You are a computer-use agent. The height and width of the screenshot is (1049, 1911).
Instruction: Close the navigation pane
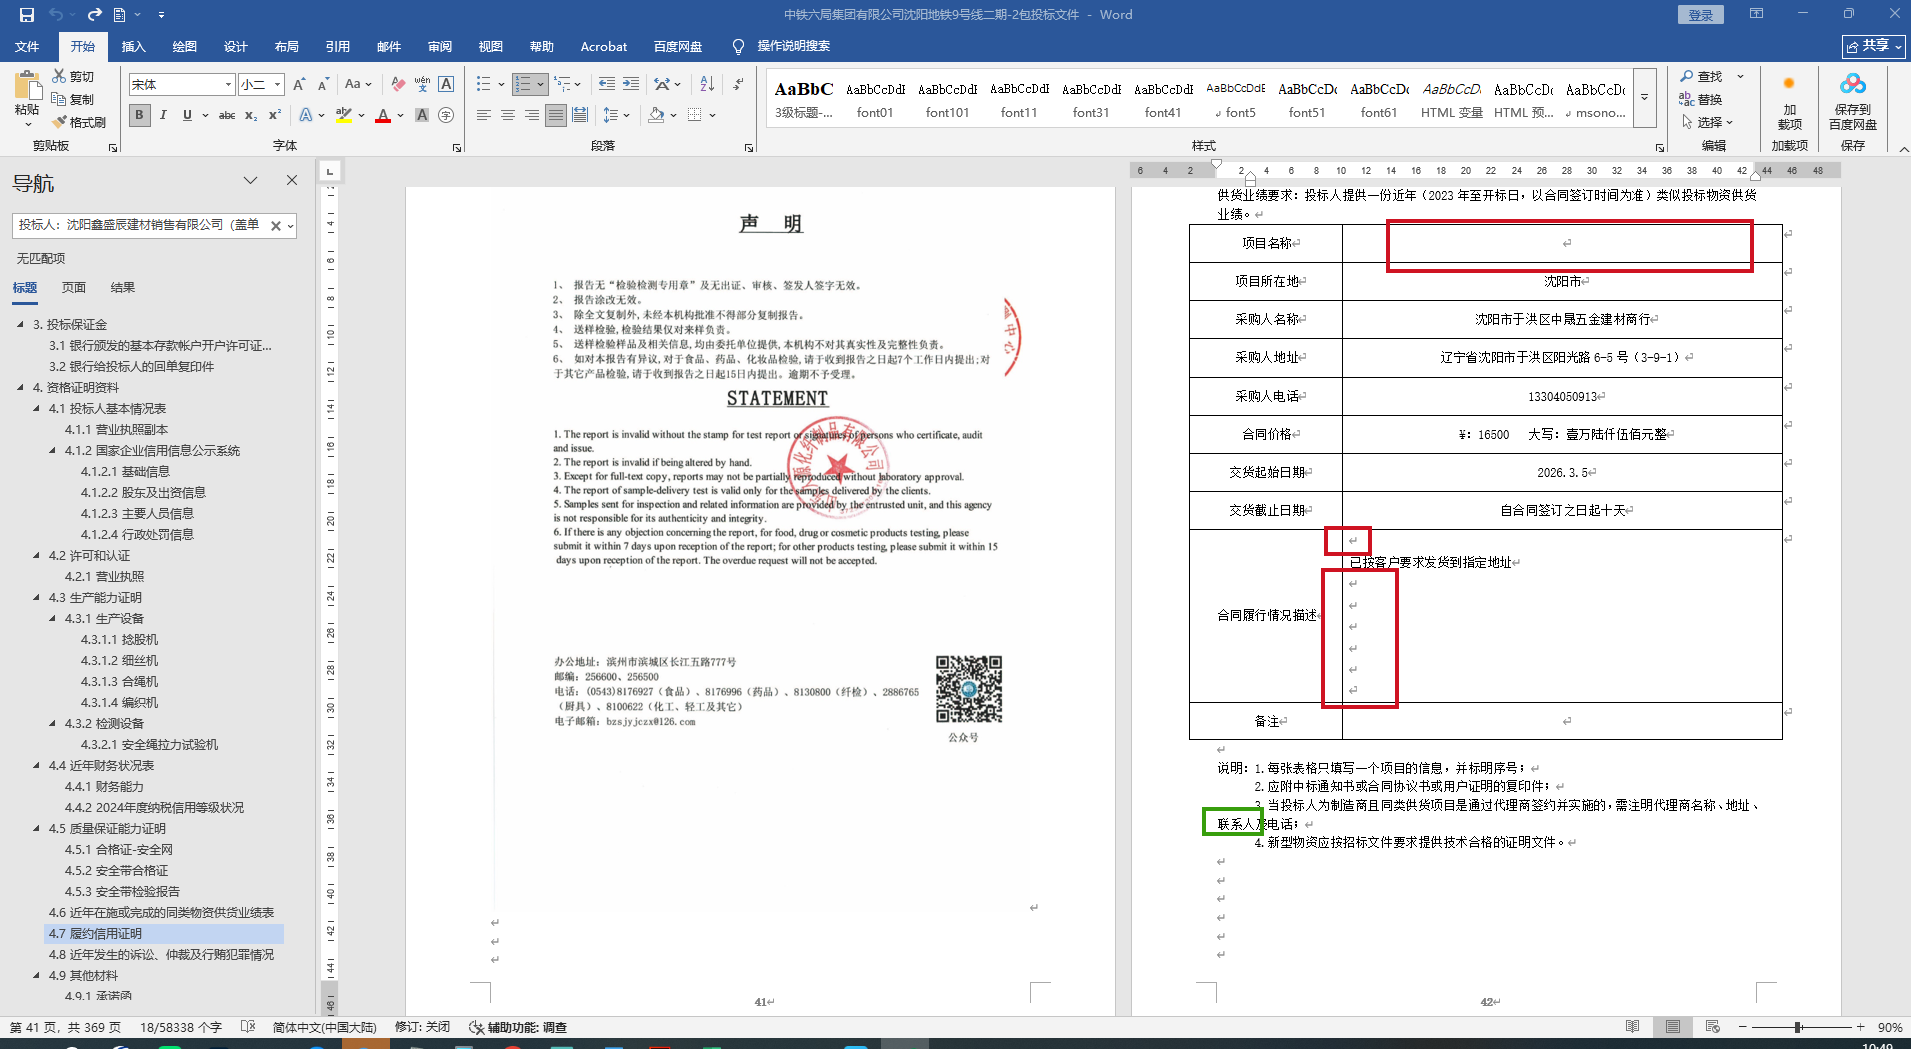pyautogui.click(x=292, y=181)
